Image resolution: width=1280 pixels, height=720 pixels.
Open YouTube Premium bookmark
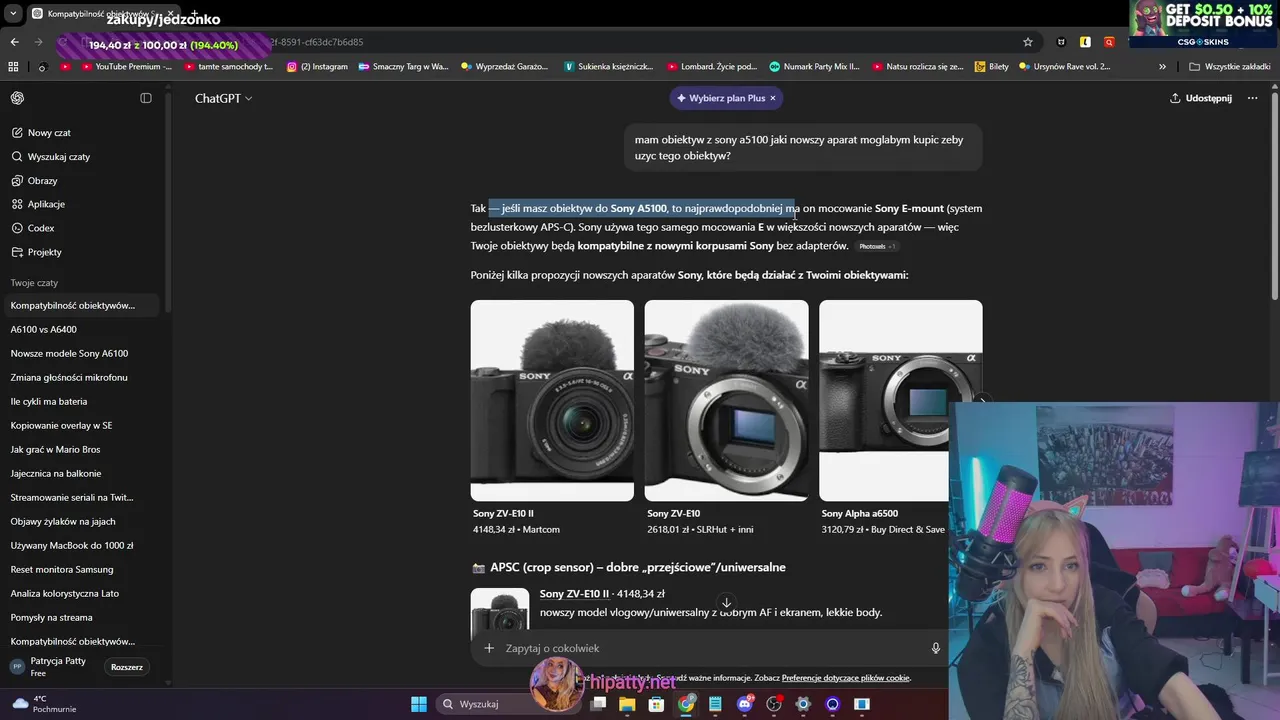click(127, 67)
